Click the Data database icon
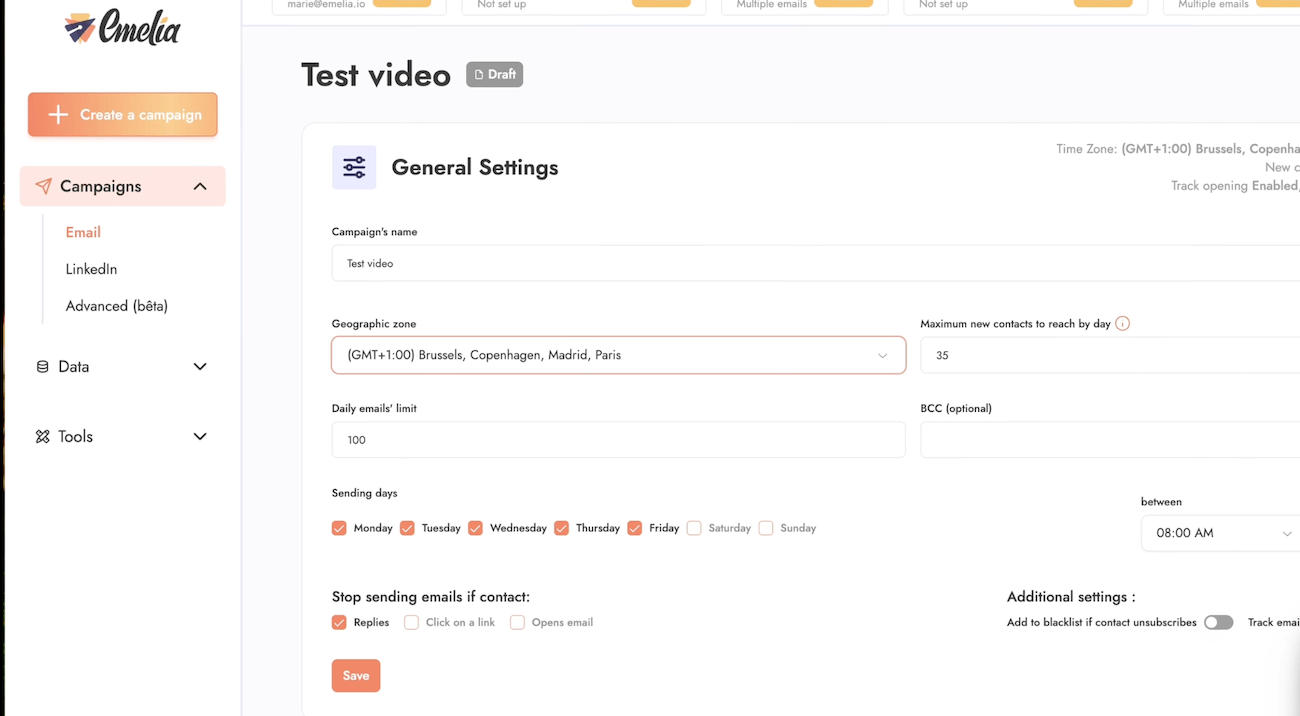1300x716 pixels. click(x=42, y=367)
